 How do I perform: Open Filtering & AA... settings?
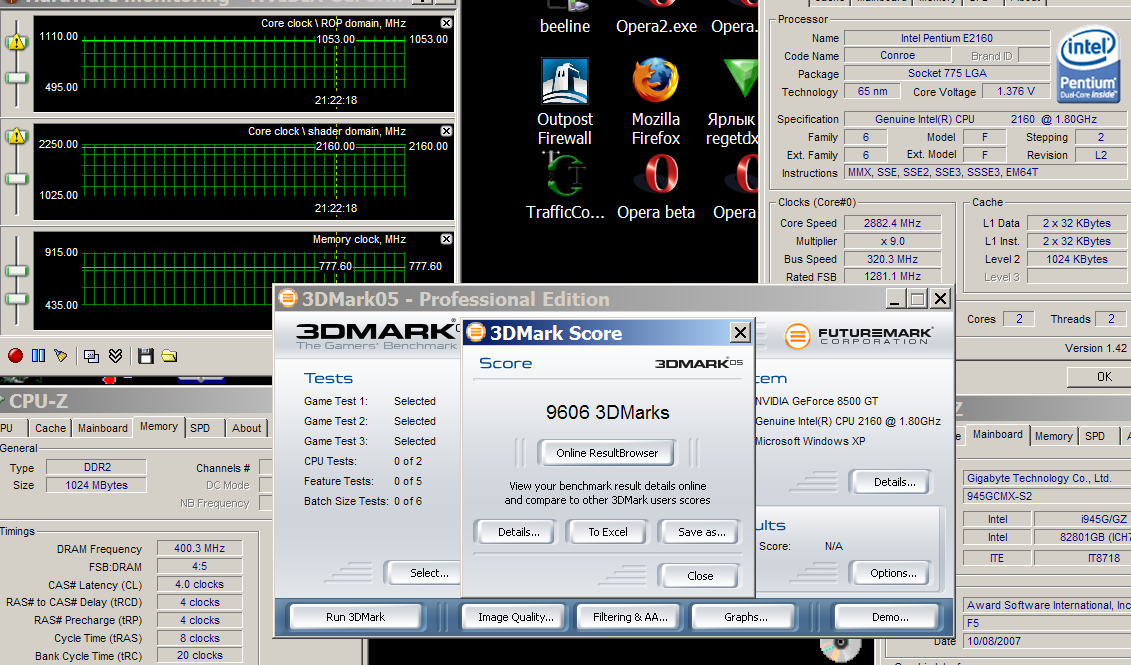630,617
